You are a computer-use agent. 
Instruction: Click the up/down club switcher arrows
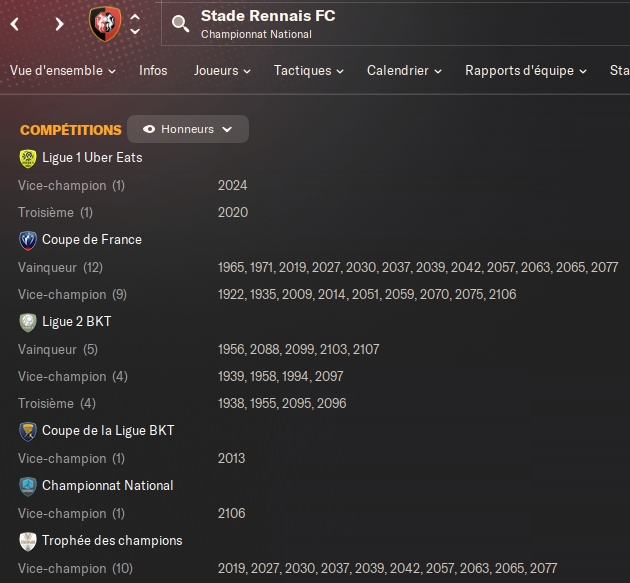[x=136, y=24]
